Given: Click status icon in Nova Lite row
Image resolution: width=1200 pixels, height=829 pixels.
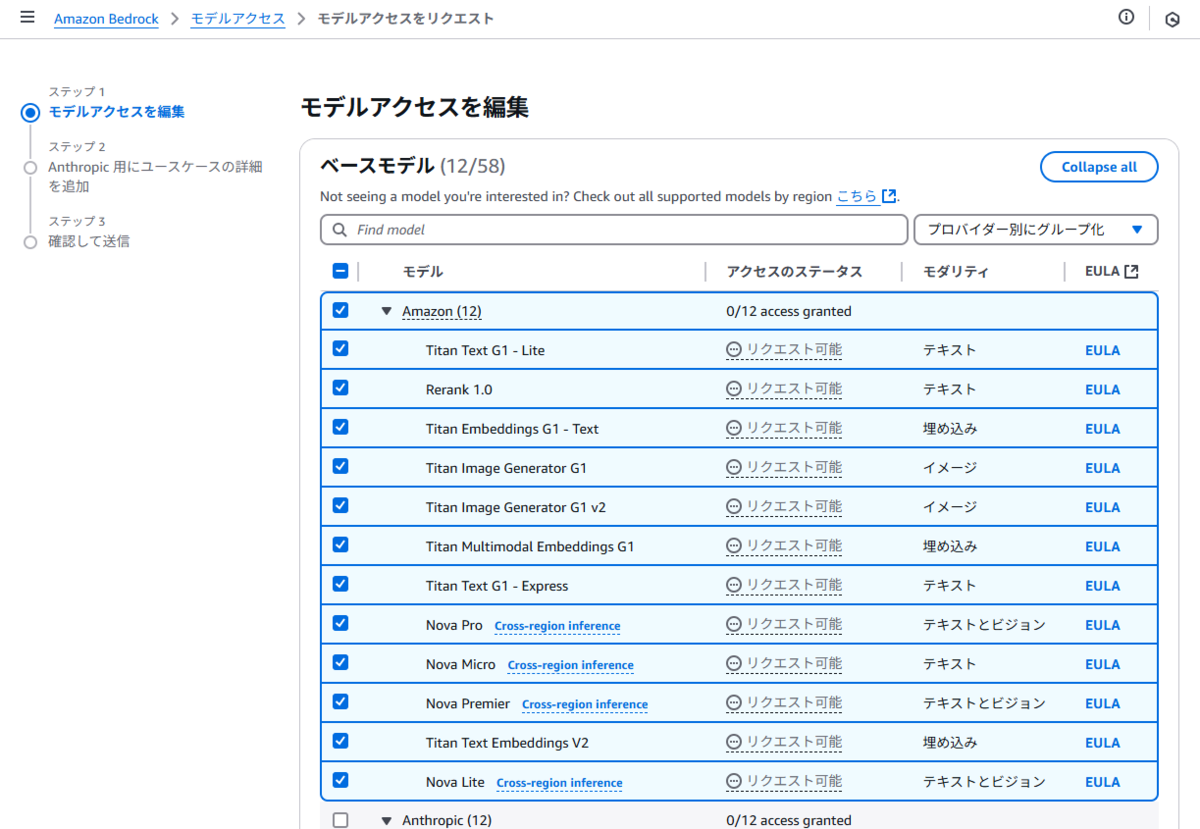Looking at the screenshot, I should point(734,782).
